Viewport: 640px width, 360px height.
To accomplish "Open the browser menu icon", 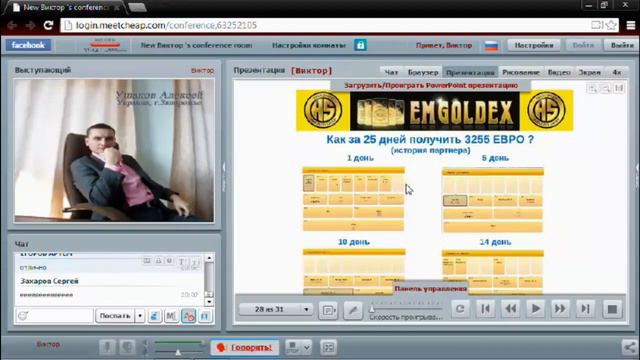I will [x=631, y=25].
